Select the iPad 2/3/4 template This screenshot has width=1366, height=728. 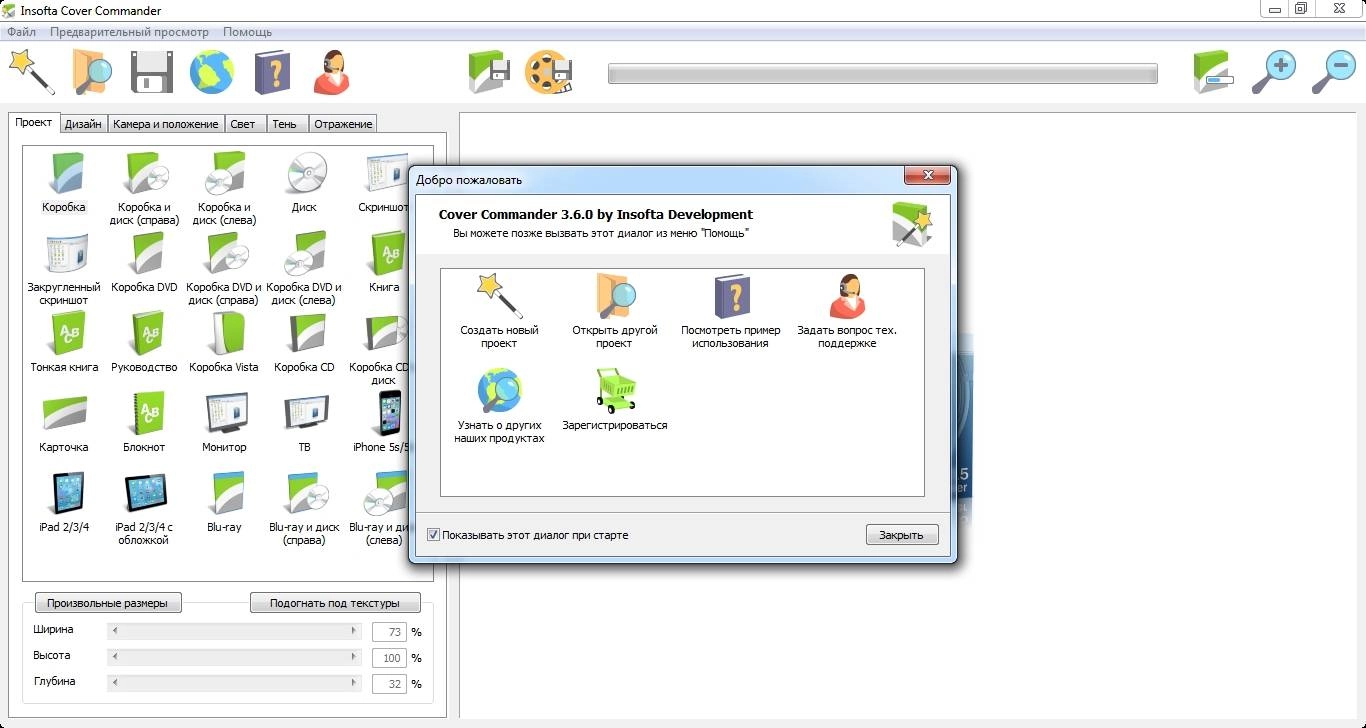64,502
